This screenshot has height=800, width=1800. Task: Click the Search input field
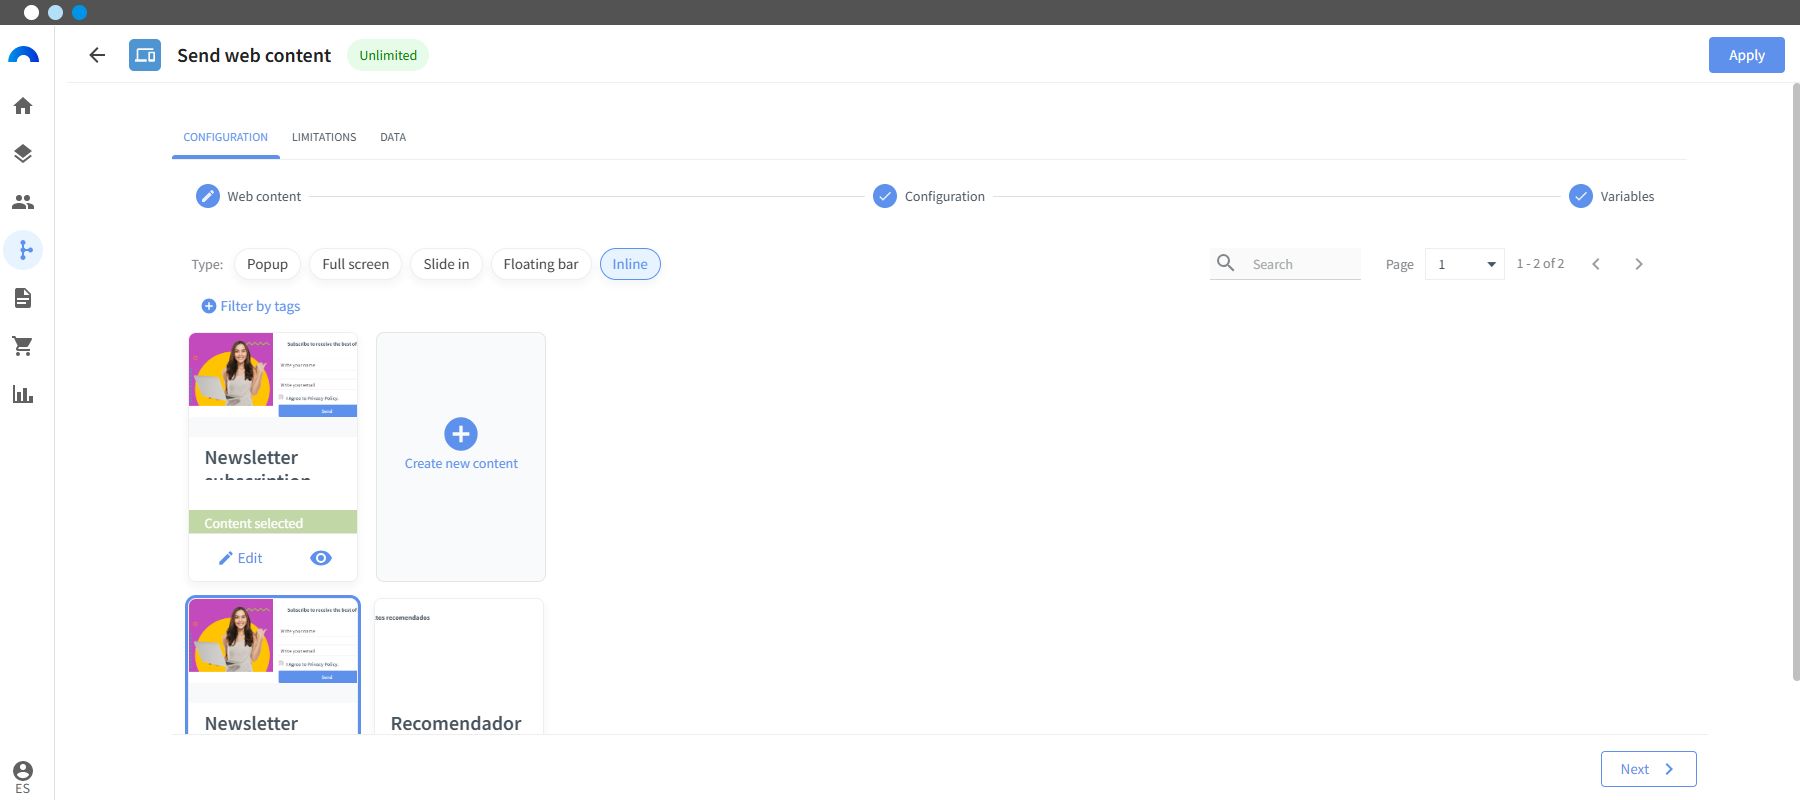point(1303,264)
